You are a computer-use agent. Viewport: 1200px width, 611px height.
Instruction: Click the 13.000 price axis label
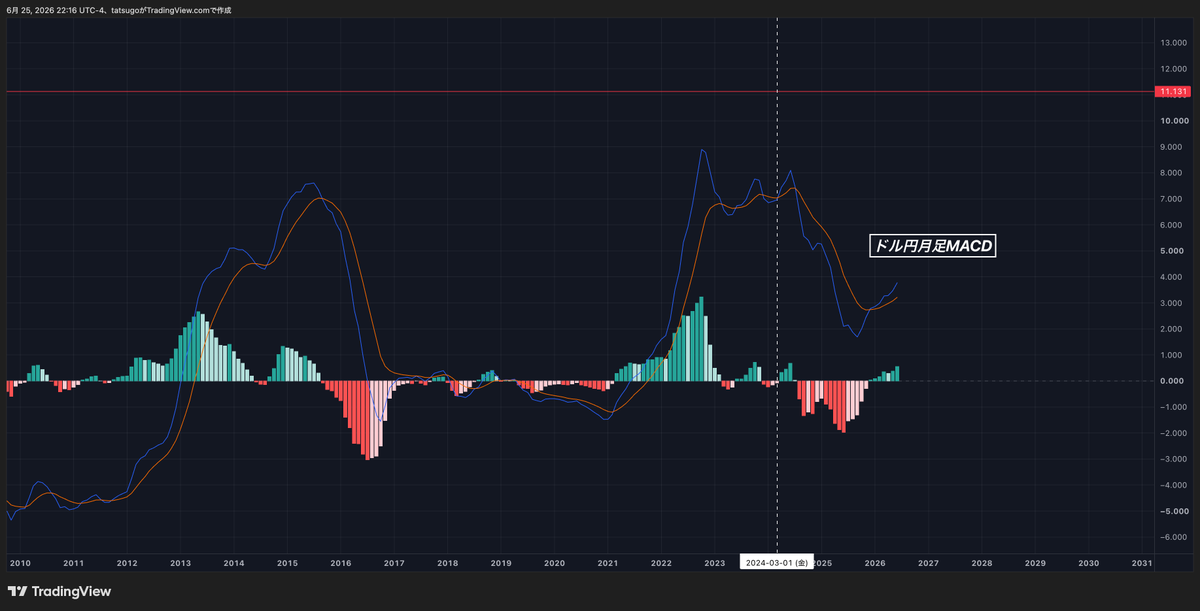(x=1172, y=42)
